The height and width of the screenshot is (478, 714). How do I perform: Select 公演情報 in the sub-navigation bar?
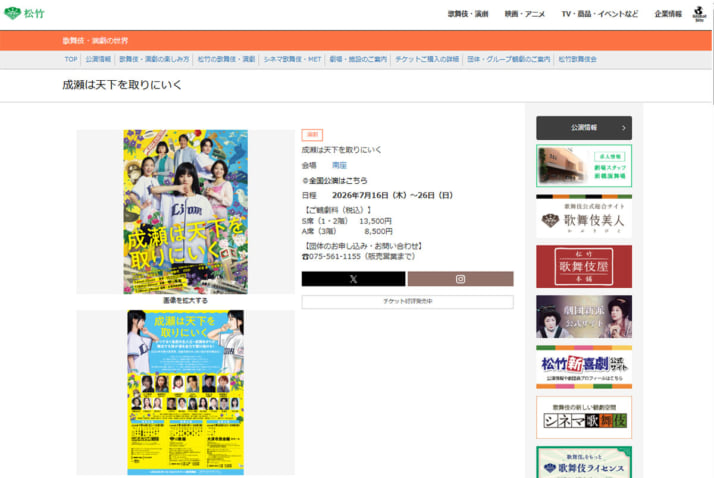[x=98, y=59]
